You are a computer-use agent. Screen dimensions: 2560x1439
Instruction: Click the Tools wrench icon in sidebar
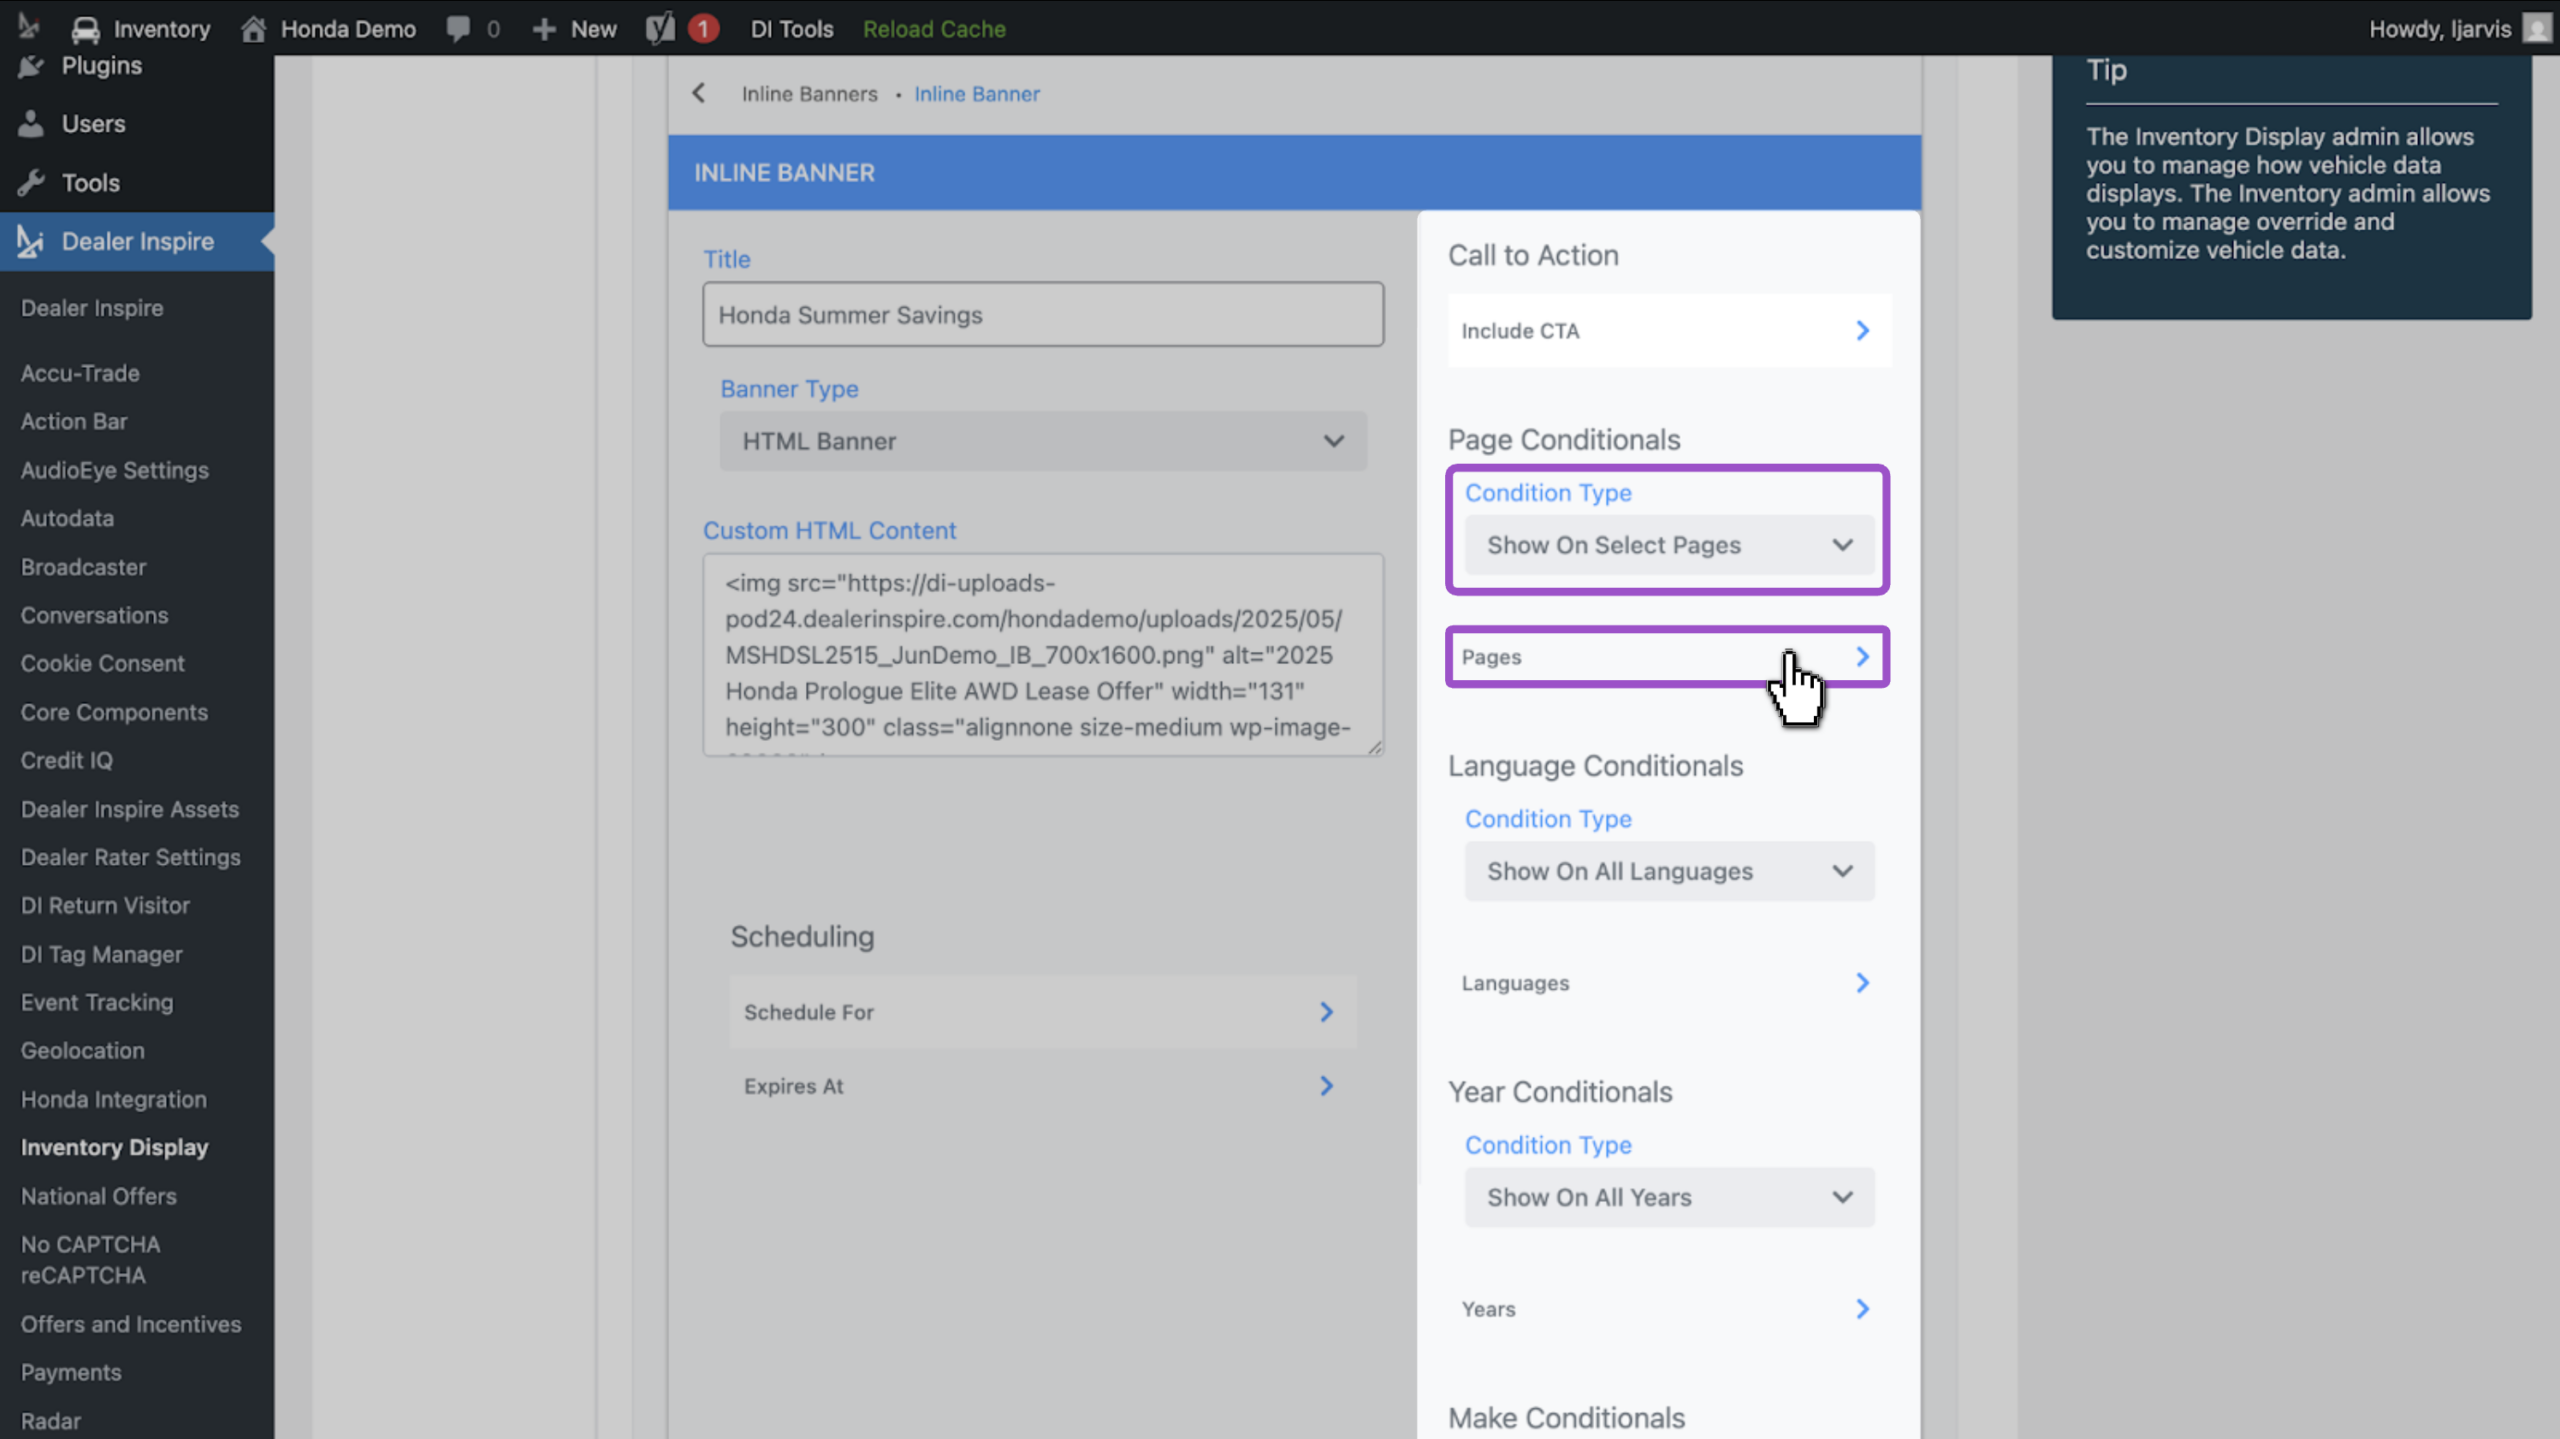click(x=31, y=183)
